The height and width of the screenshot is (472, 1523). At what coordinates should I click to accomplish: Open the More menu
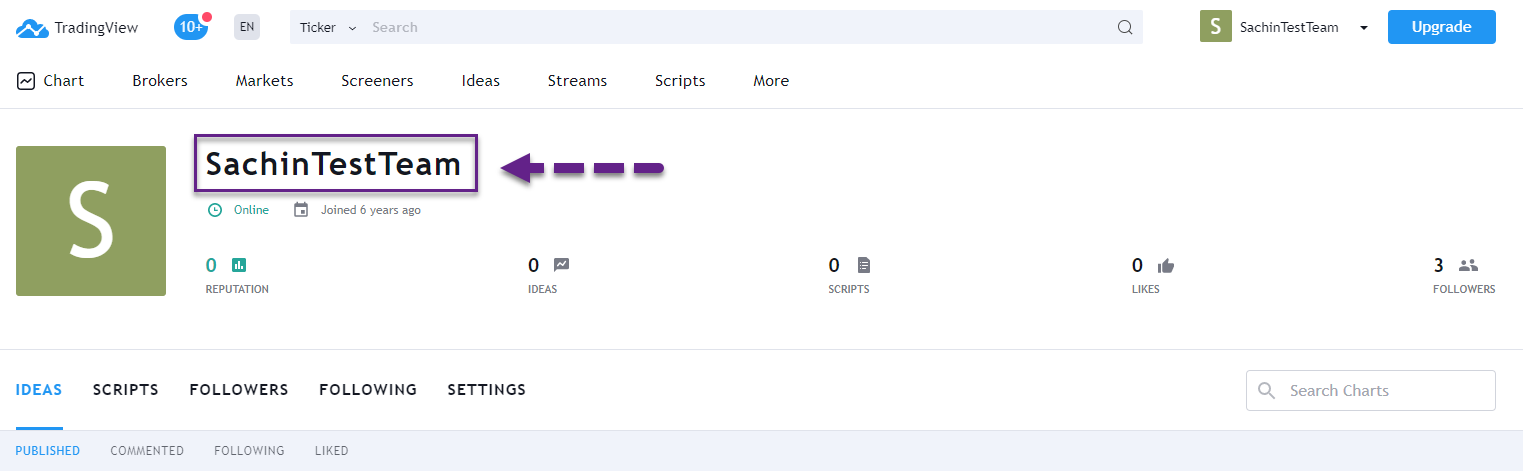771,81
